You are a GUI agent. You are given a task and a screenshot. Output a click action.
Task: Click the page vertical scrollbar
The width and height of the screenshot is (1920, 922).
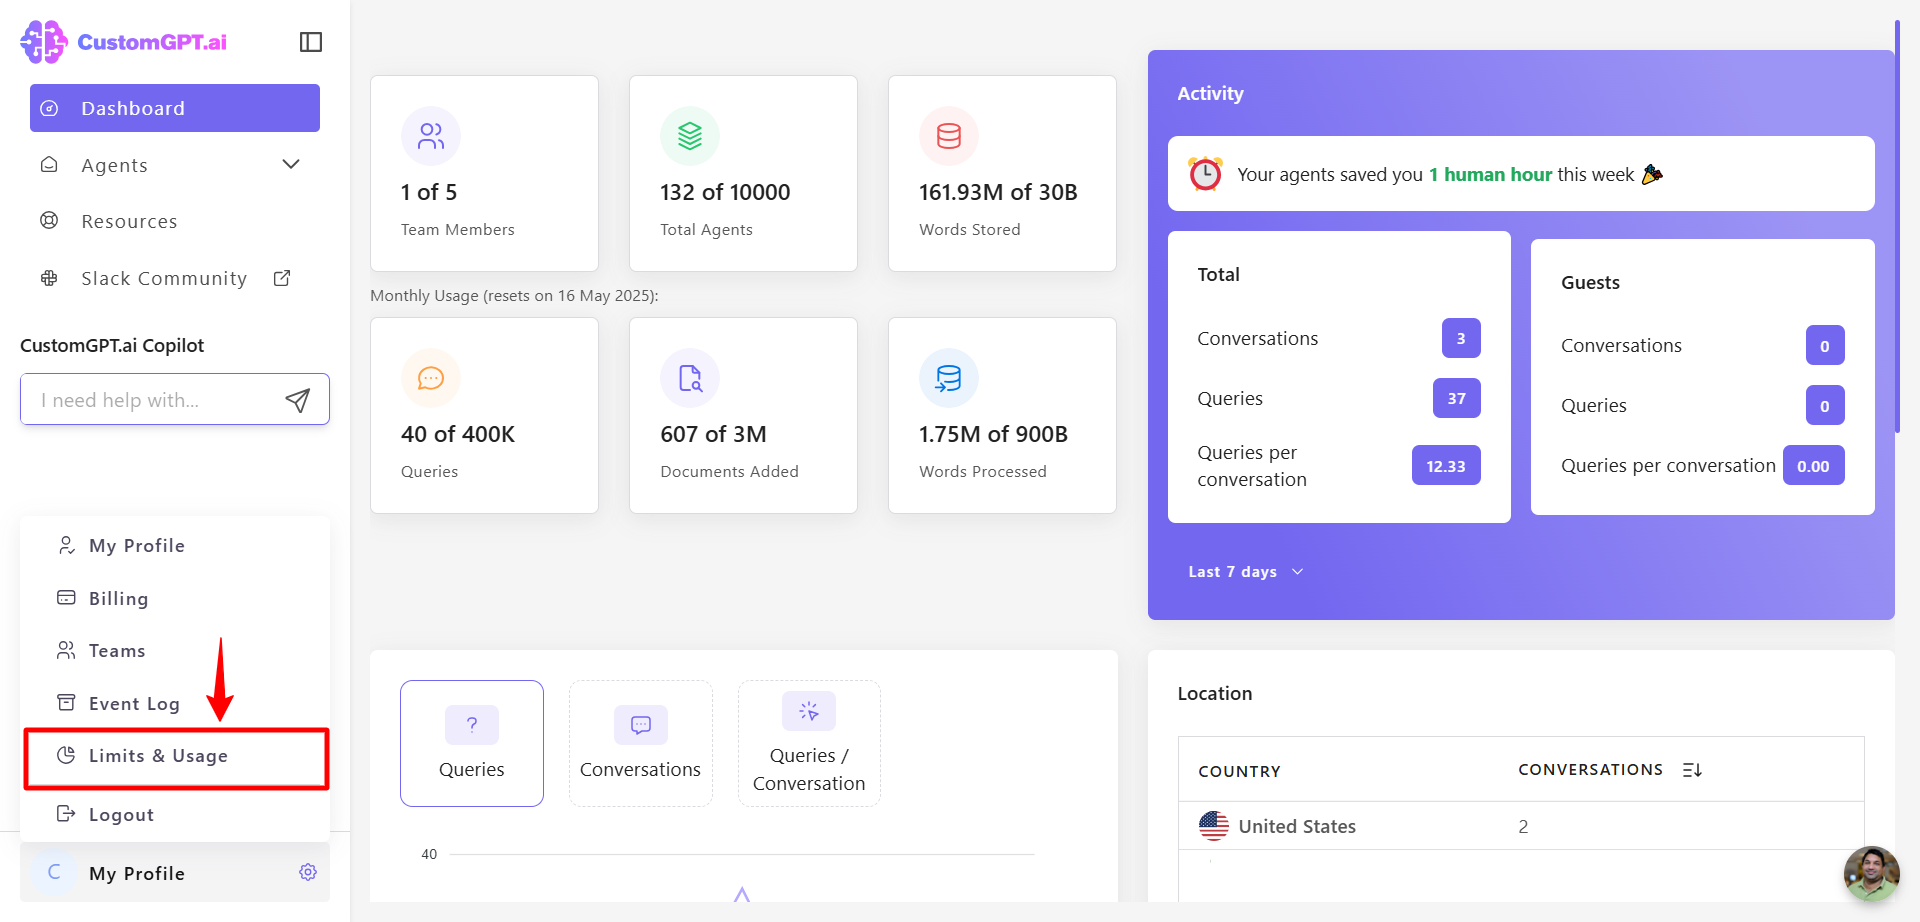click(x=1897, y=226)
